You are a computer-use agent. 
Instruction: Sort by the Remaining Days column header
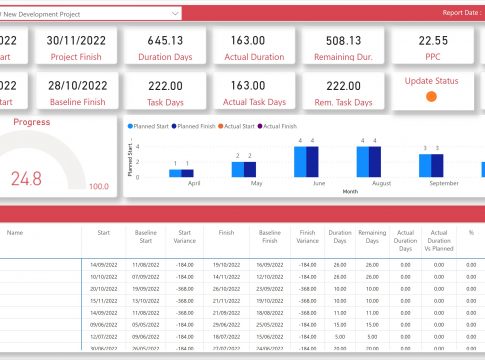[372, 237]
